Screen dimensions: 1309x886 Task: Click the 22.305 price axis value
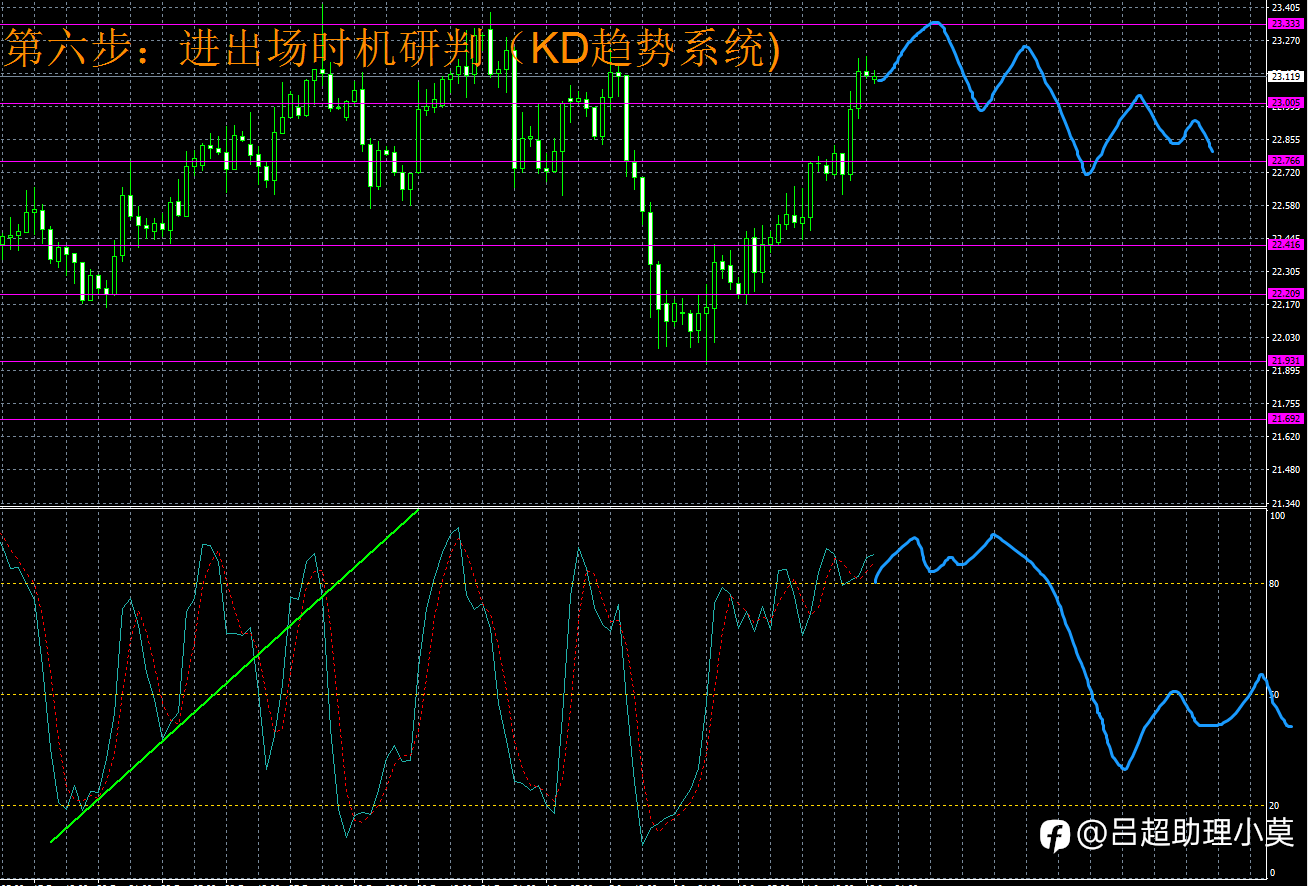click(x=1285, y=271)
